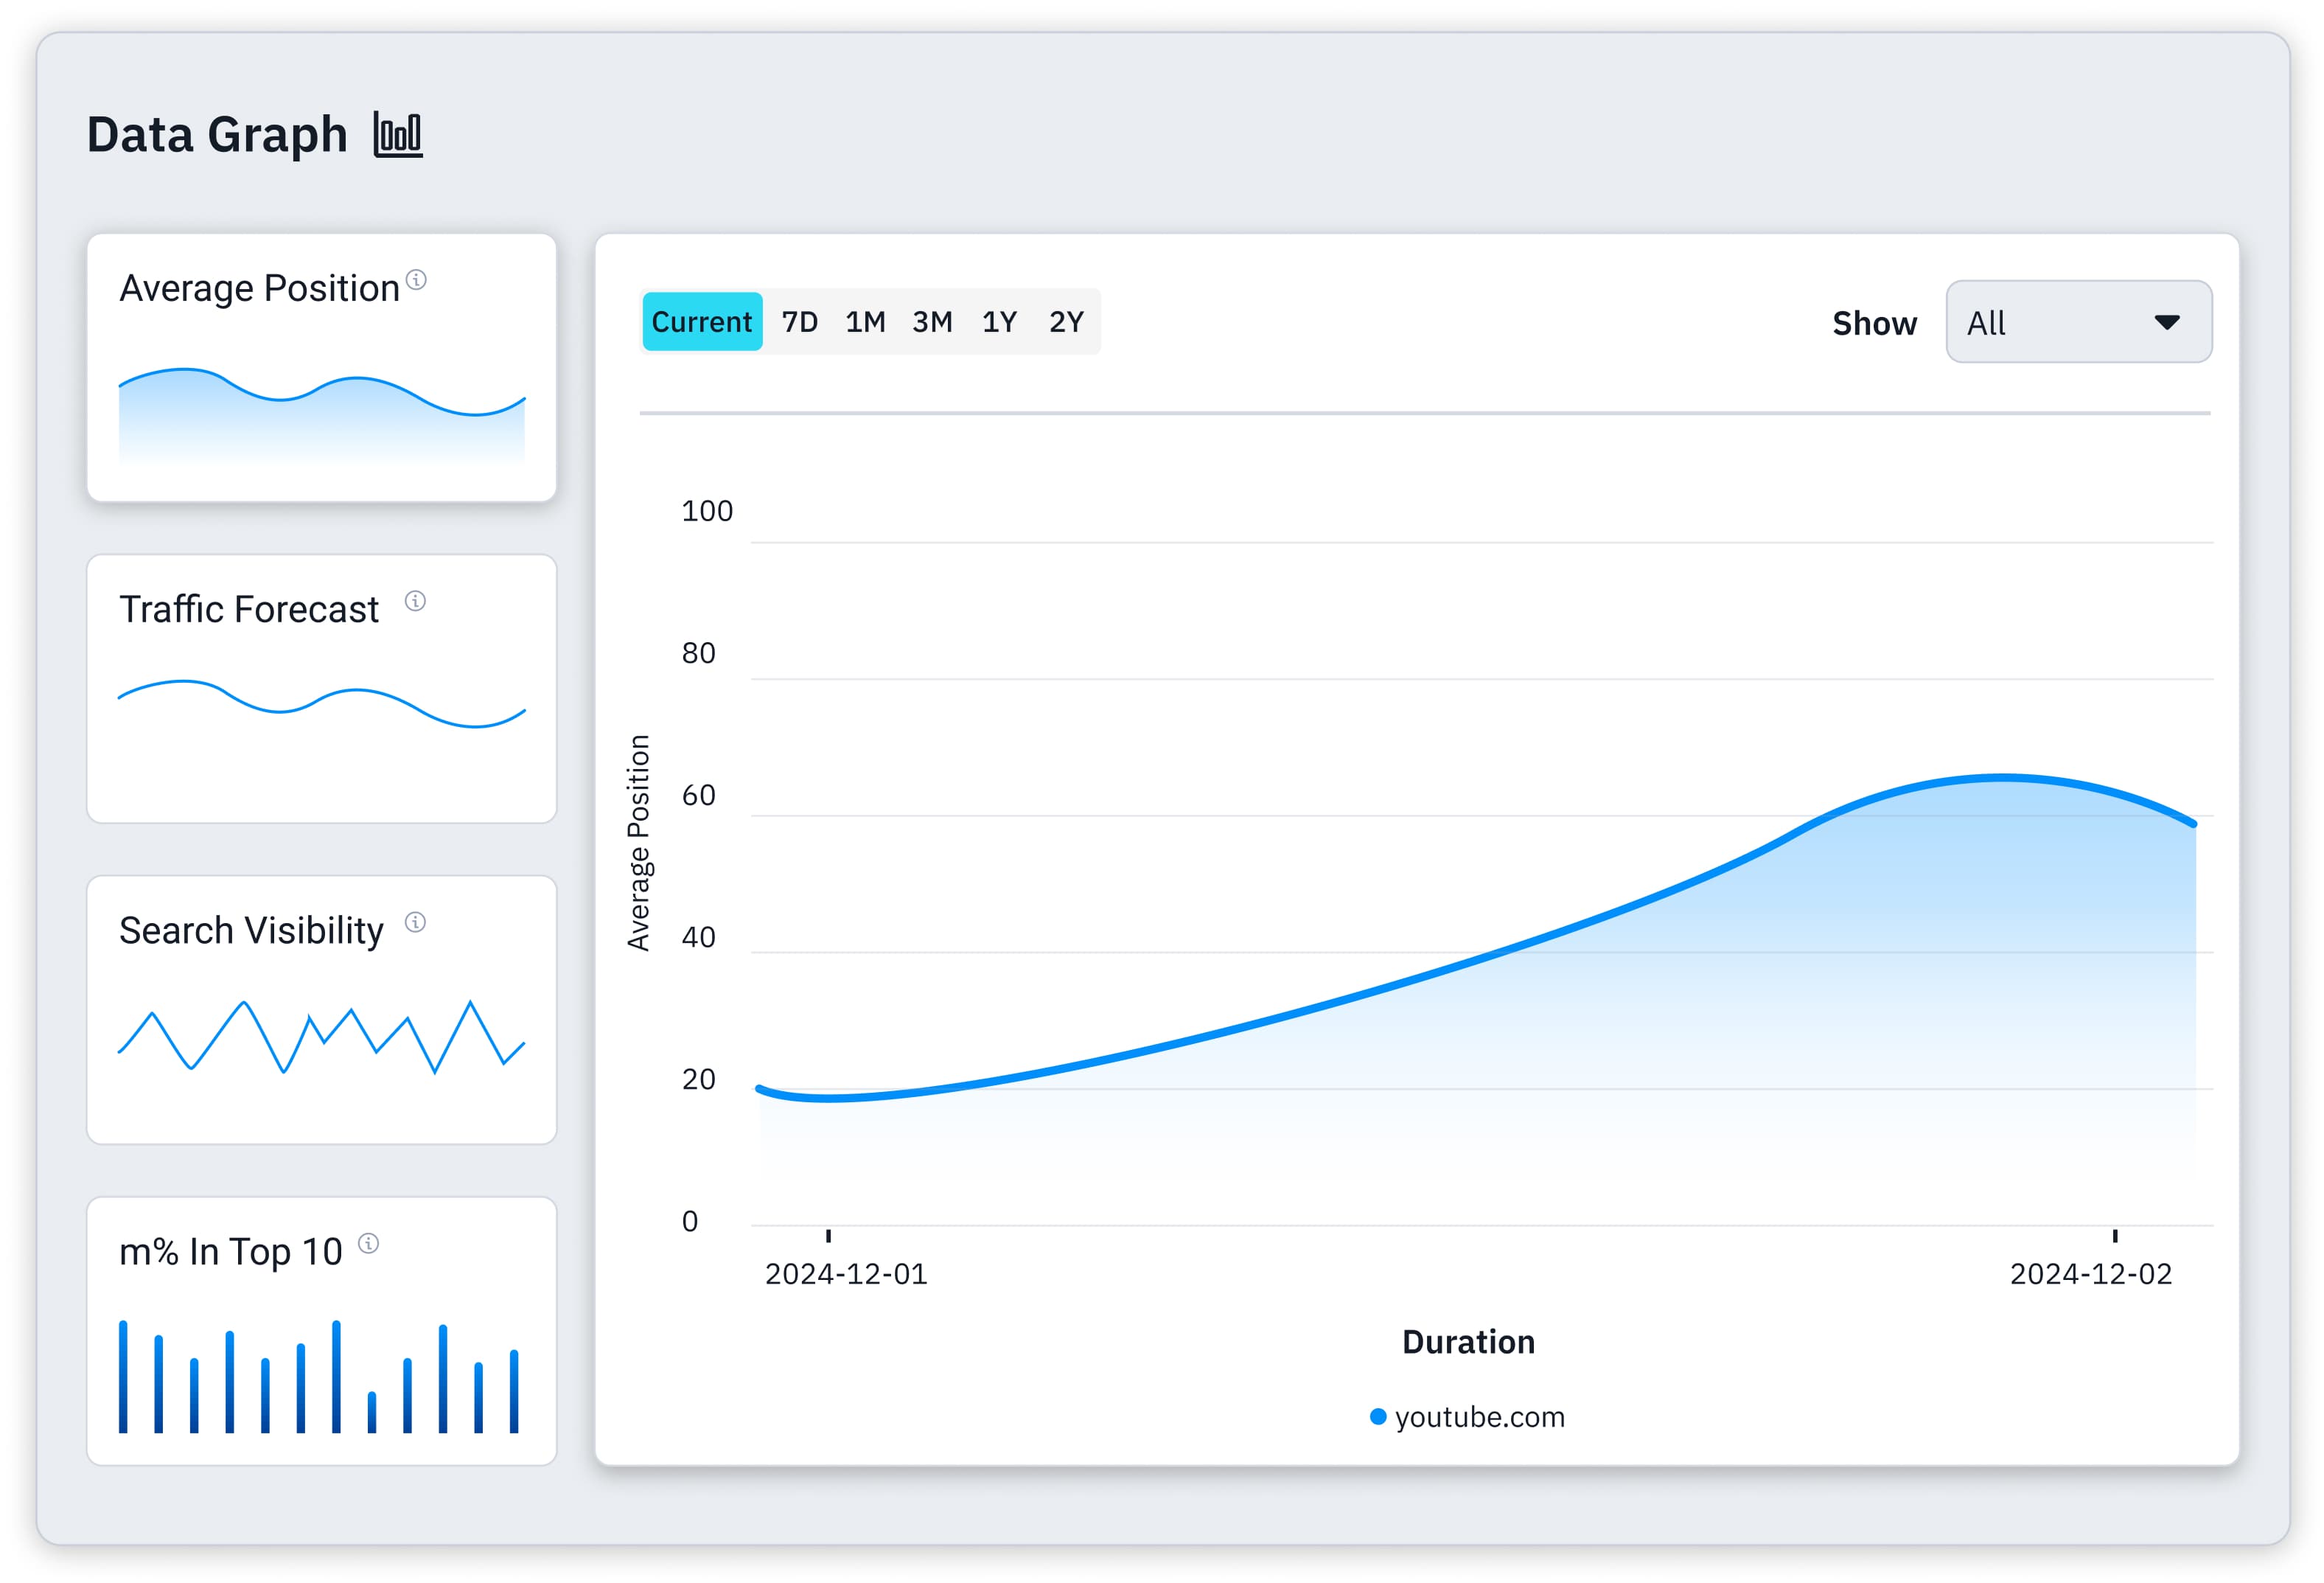This screenshot has height=1583, width=2324.
Task: Click the info icon next to Average Position
Action: click(417, 280)
